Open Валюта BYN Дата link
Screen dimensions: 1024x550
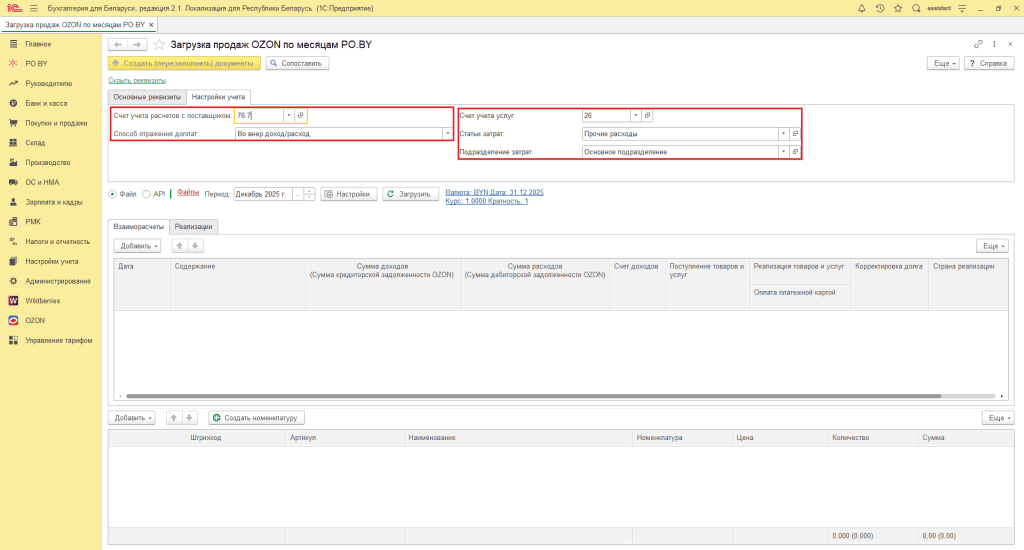[x=494, y=192]
